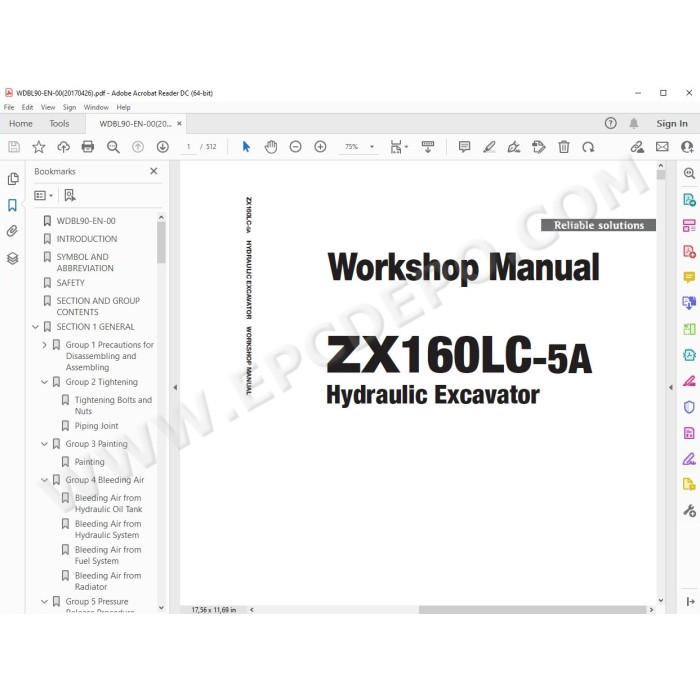
Task: Print the document with printer icon
Action: 88,147
